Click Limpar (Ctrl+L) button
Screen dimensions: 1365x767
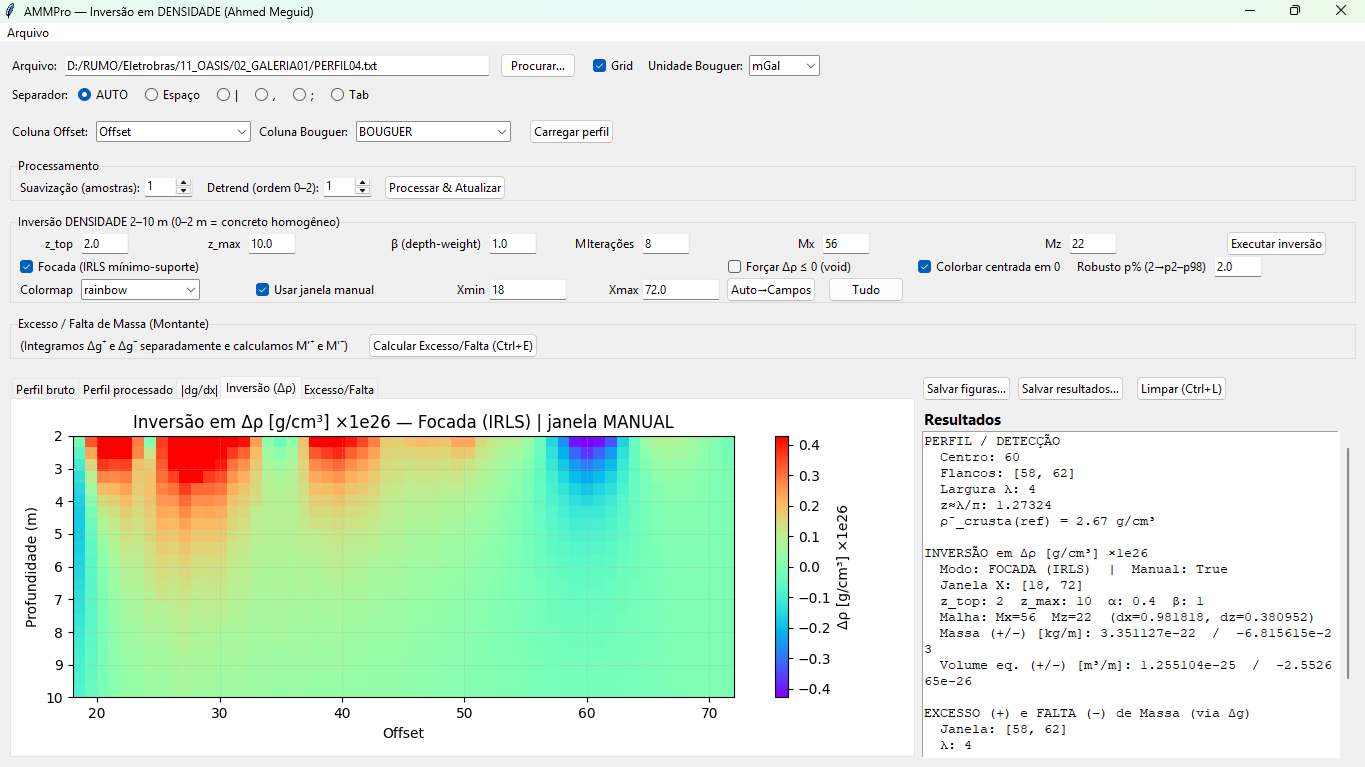1182,389
